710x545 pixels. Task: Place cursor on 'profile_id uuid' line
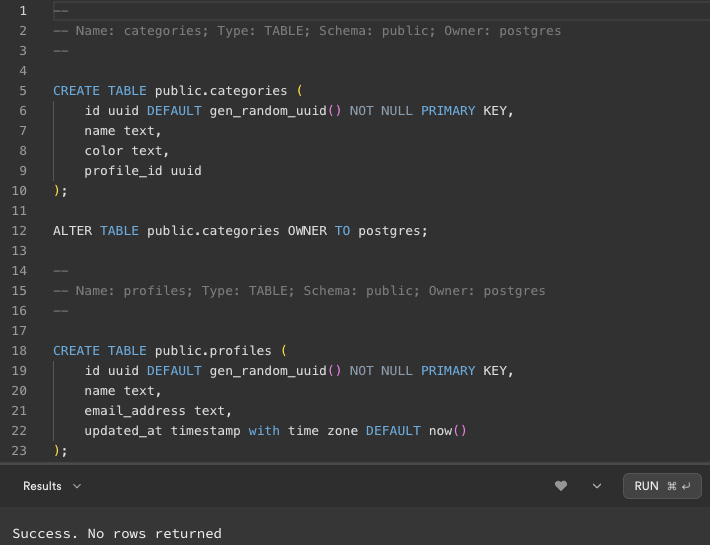point(143,171)
